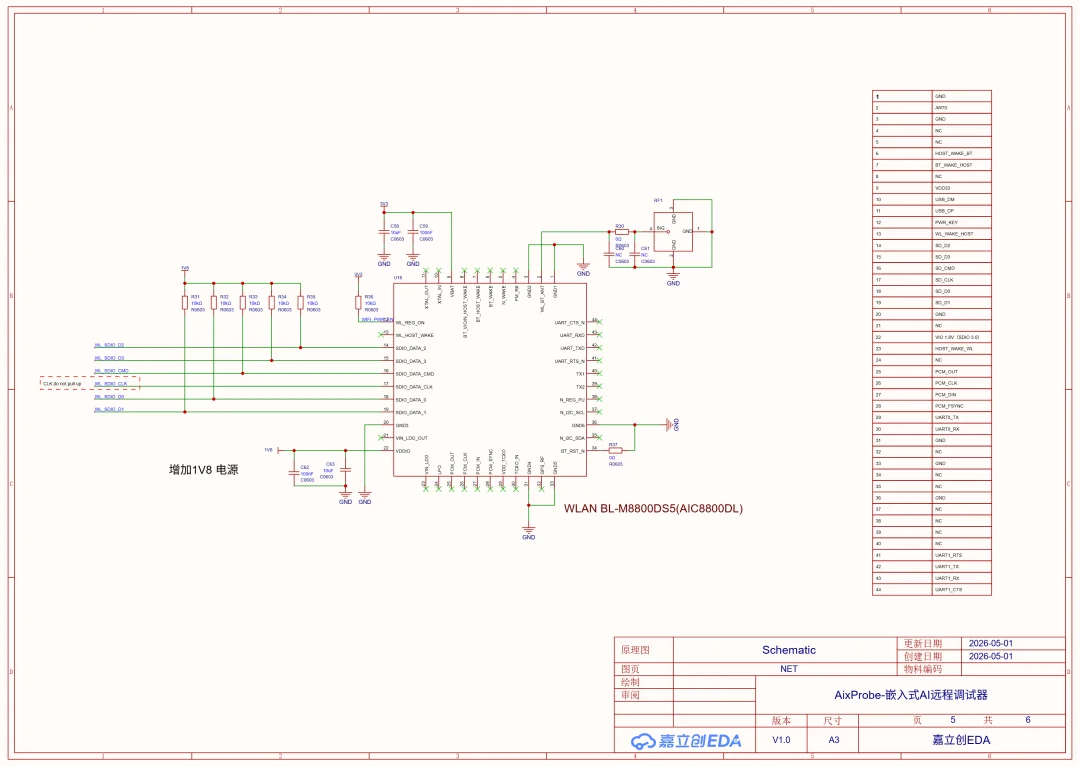
Task: Click the AixProbe project name in the title block
Action: coord(911,695)
